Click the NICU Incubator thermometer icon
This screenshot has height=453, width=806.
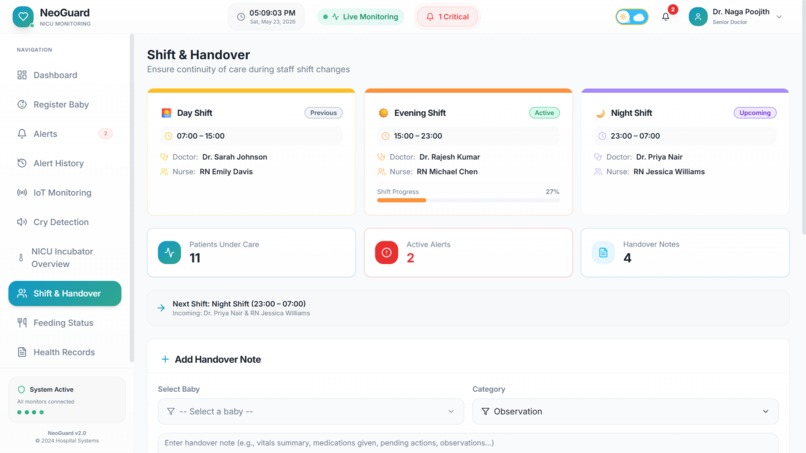21,258
